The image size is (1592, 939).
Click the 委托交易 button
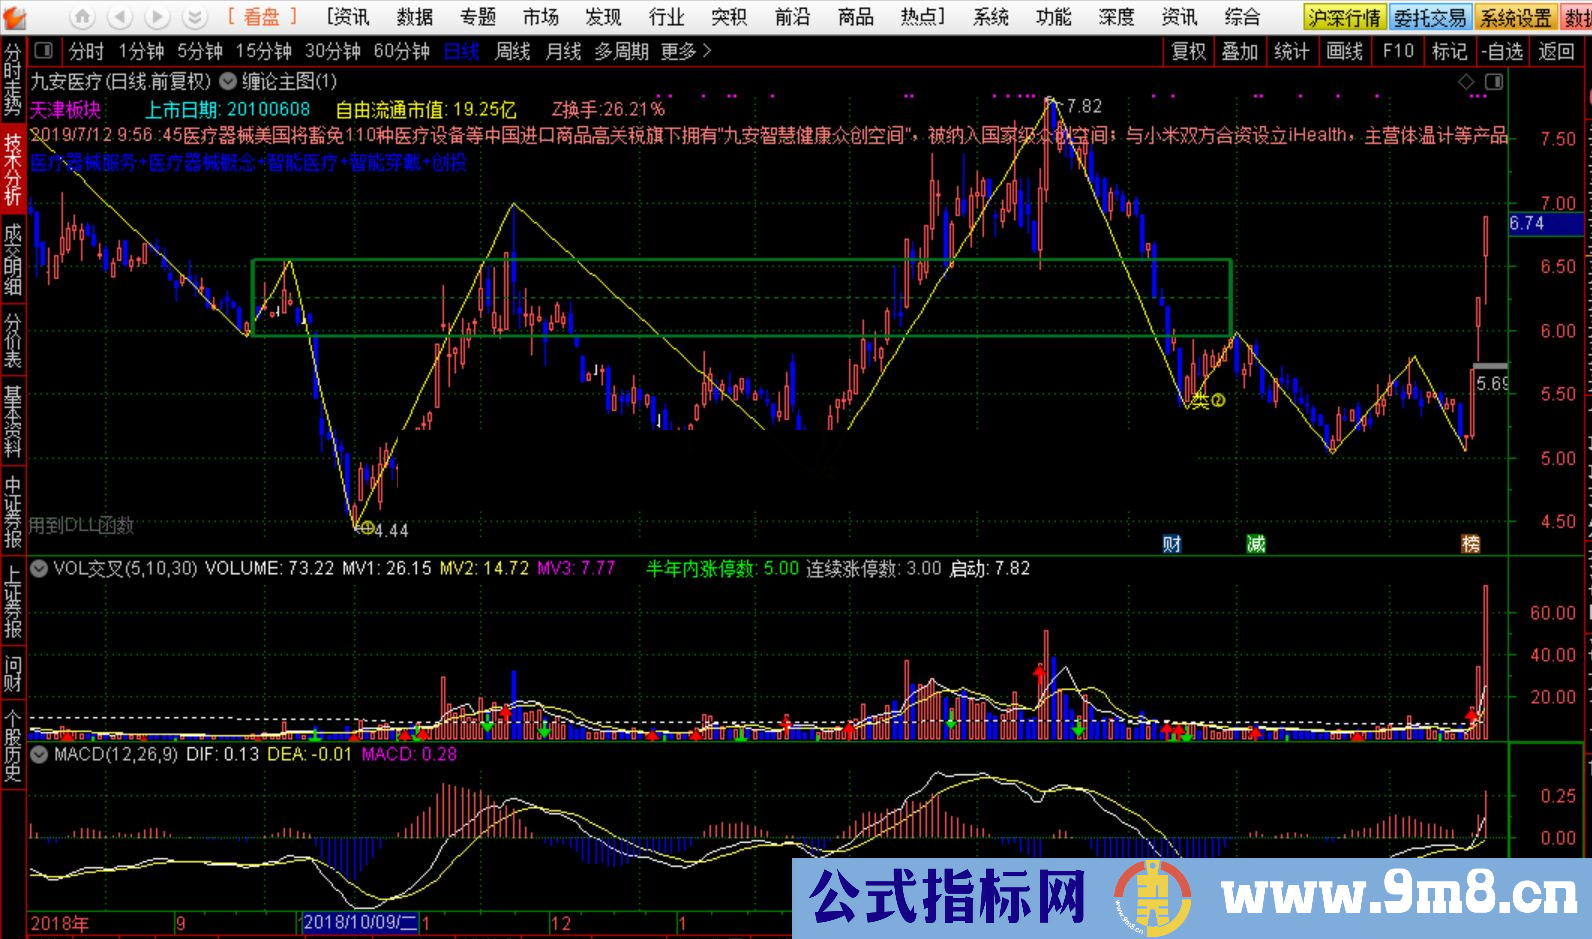[1430, 18]
